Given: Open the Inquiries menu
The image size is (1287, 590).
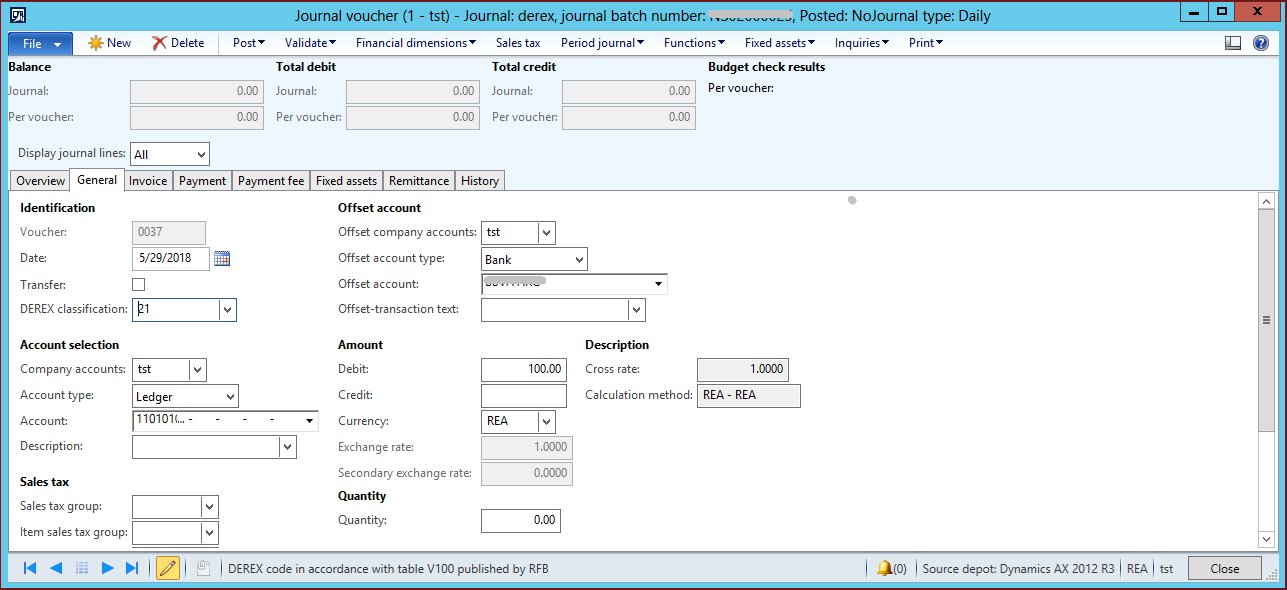Looking at the screenshot, I should [862, 43].
